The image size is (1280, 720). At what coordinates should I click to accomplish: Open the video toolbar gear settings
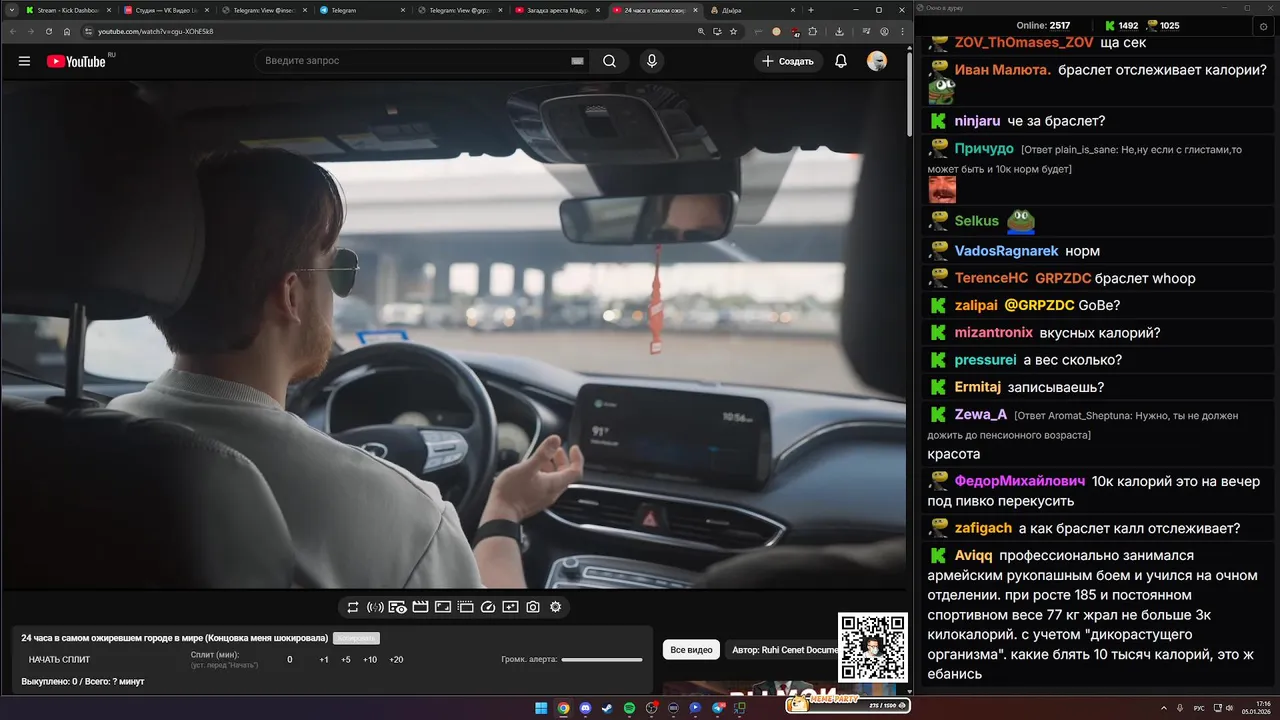coord(556,607)
